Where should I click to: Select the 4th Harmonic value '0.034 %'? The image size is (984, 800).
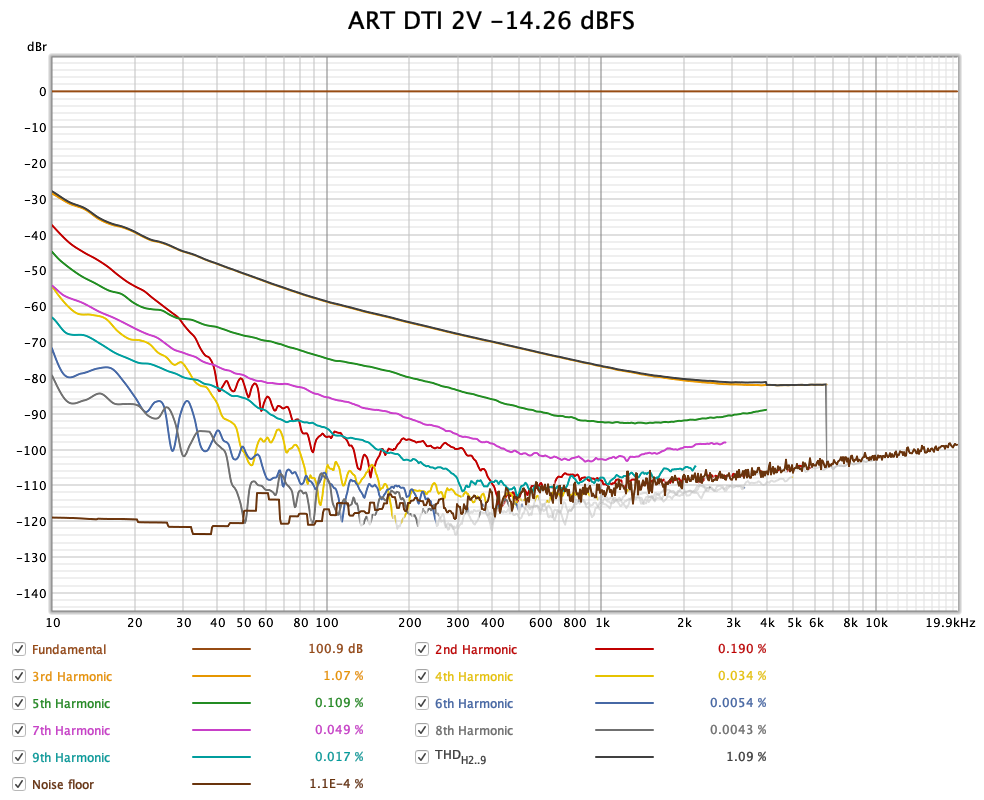point(742,675)
